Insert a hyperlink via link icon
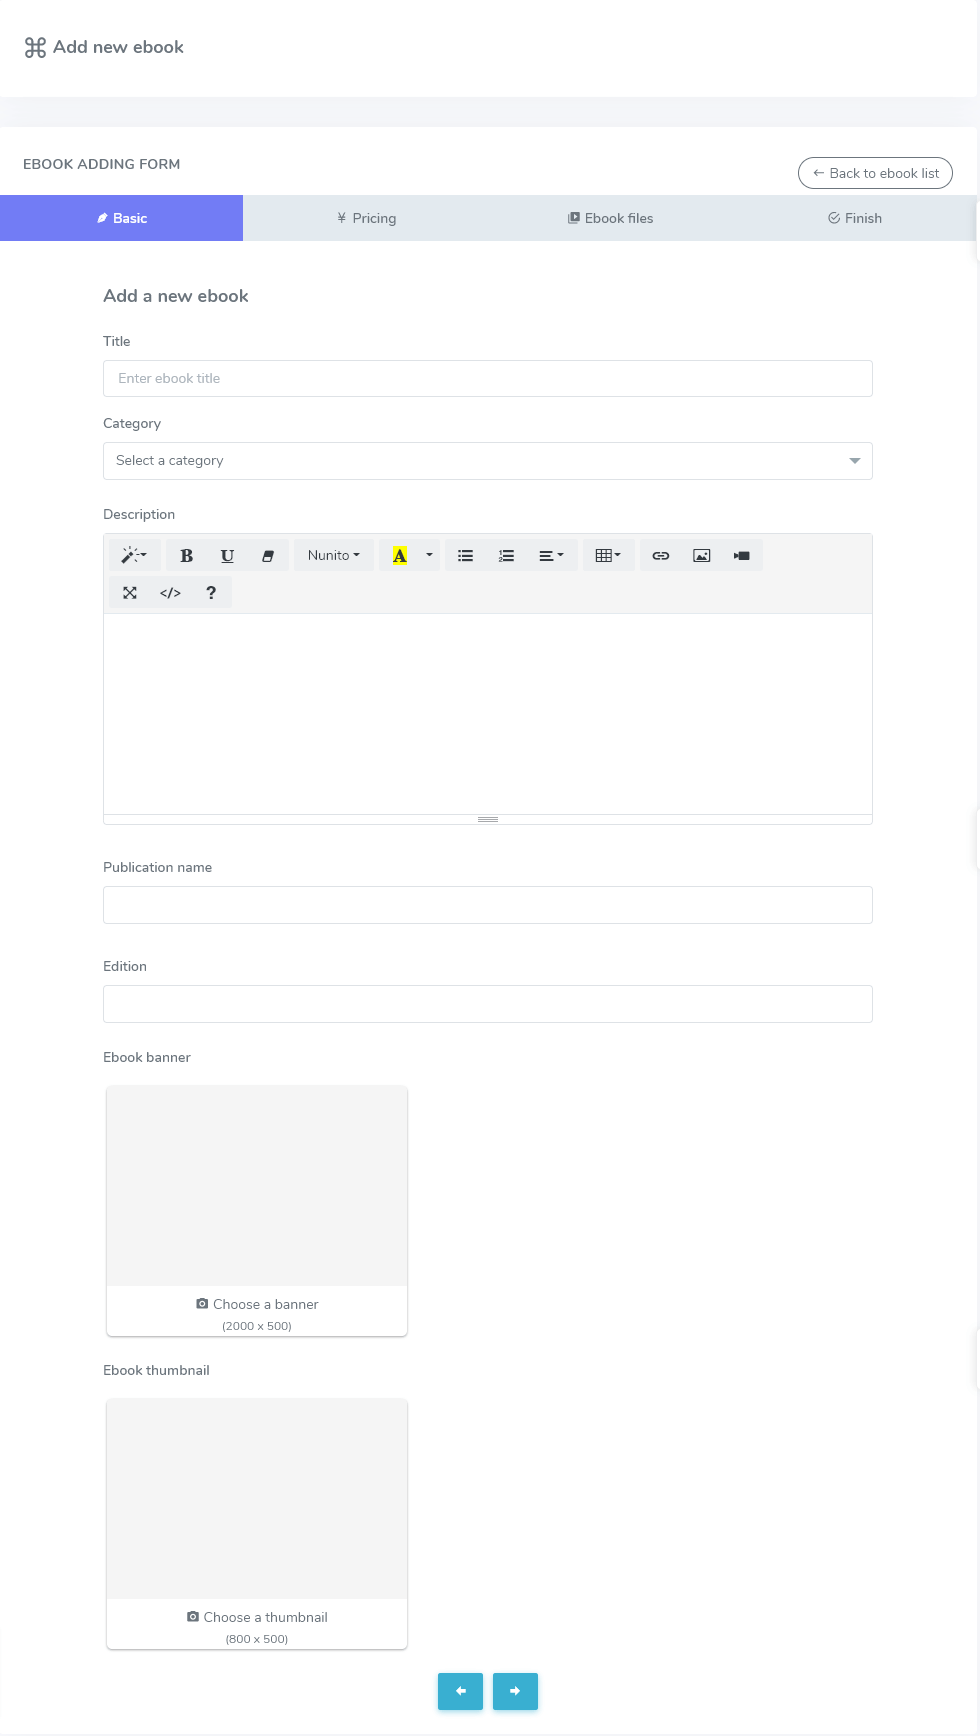The width and height of the screenshot is (980, 1736). pos(661,556)
